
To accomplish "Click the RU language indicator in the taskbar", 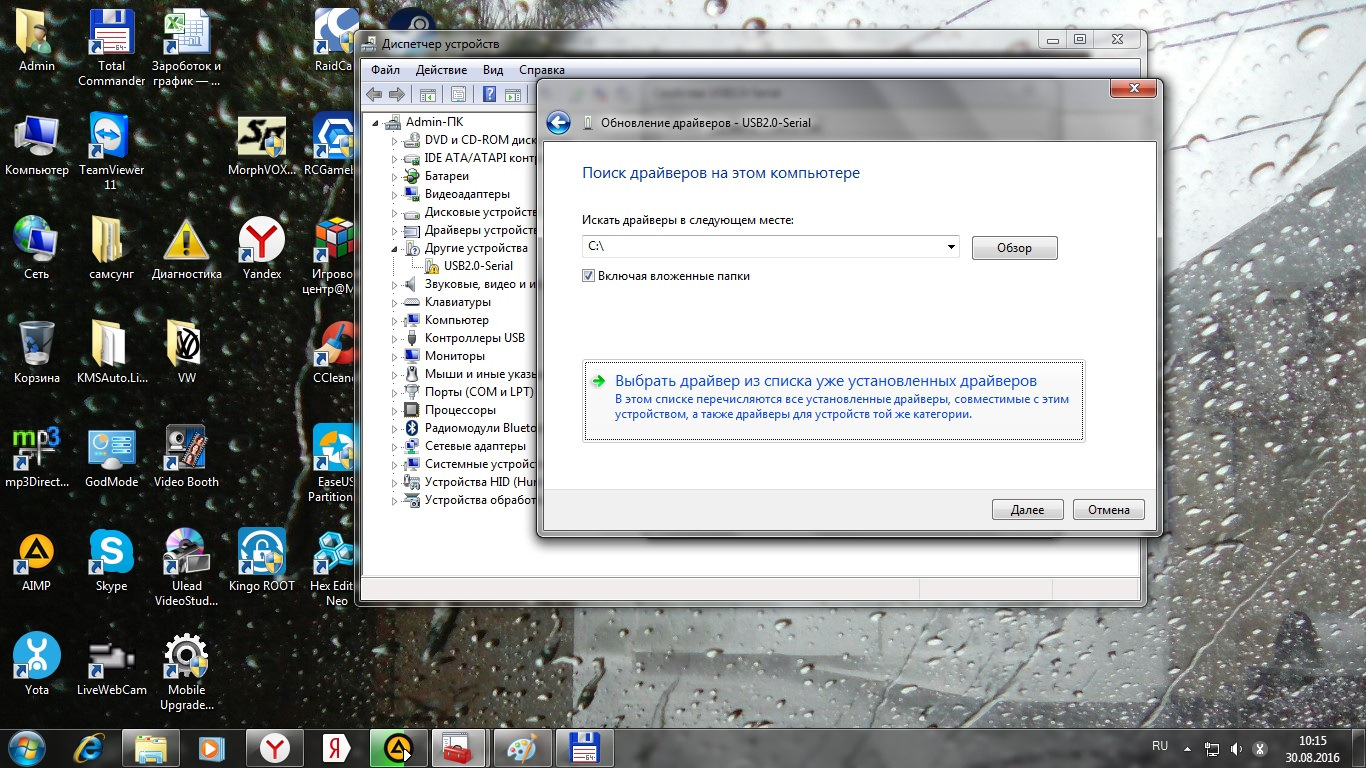I will [1160, 746].
